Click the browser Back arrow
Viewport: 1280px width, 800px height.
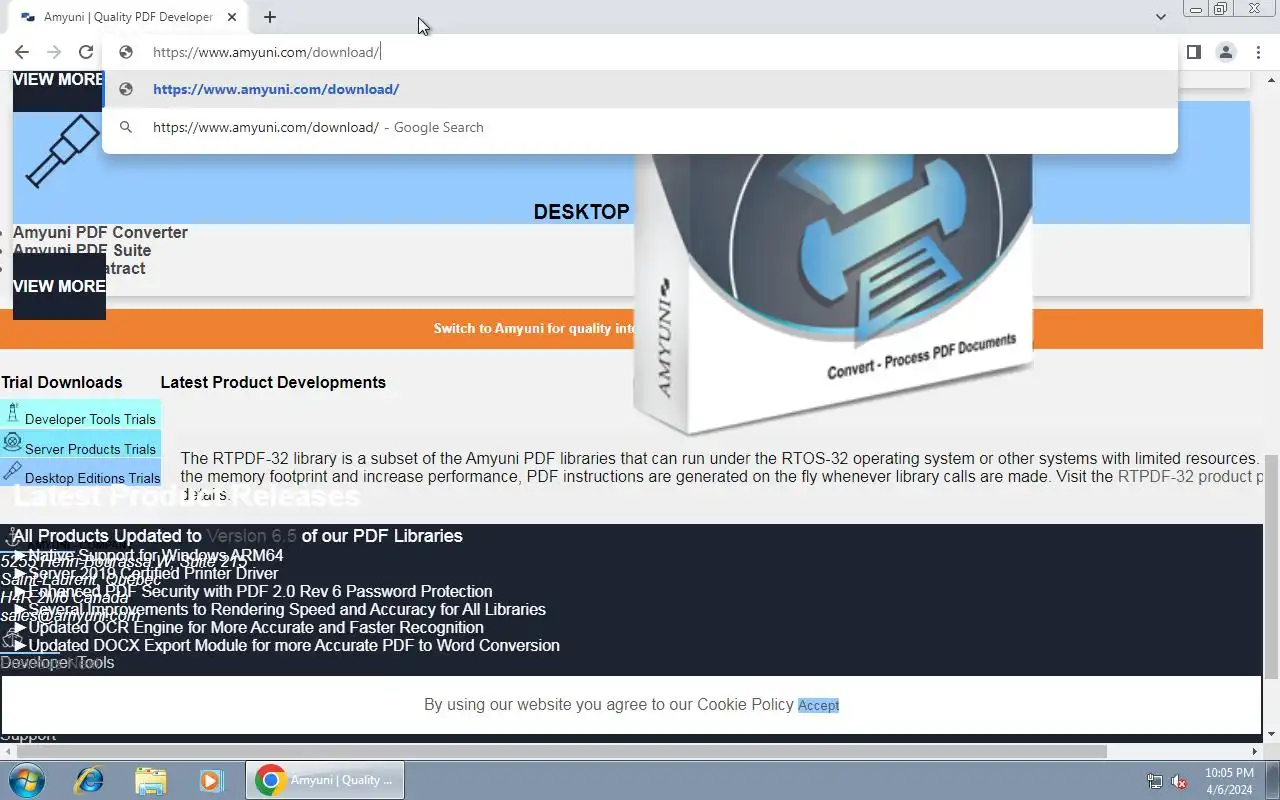point(22,52)
